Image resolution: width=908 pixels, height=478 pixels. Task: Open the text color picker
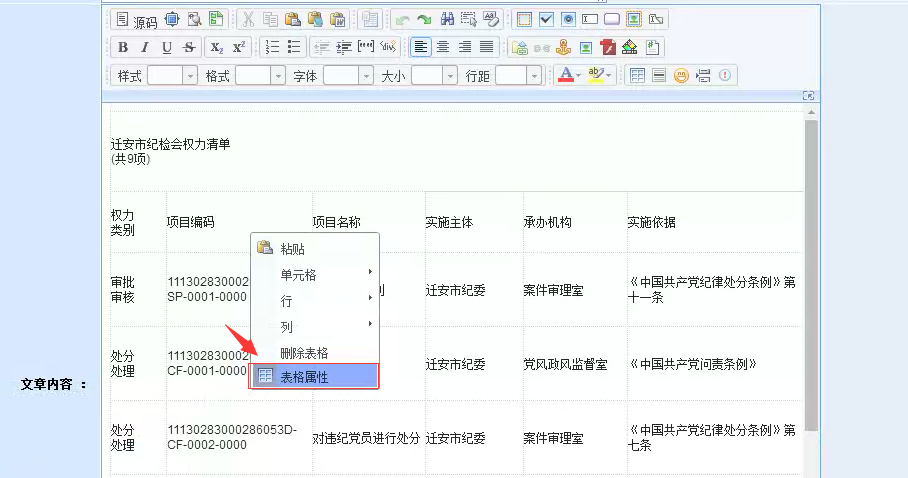pyautogui.click(x=567, y=75)
